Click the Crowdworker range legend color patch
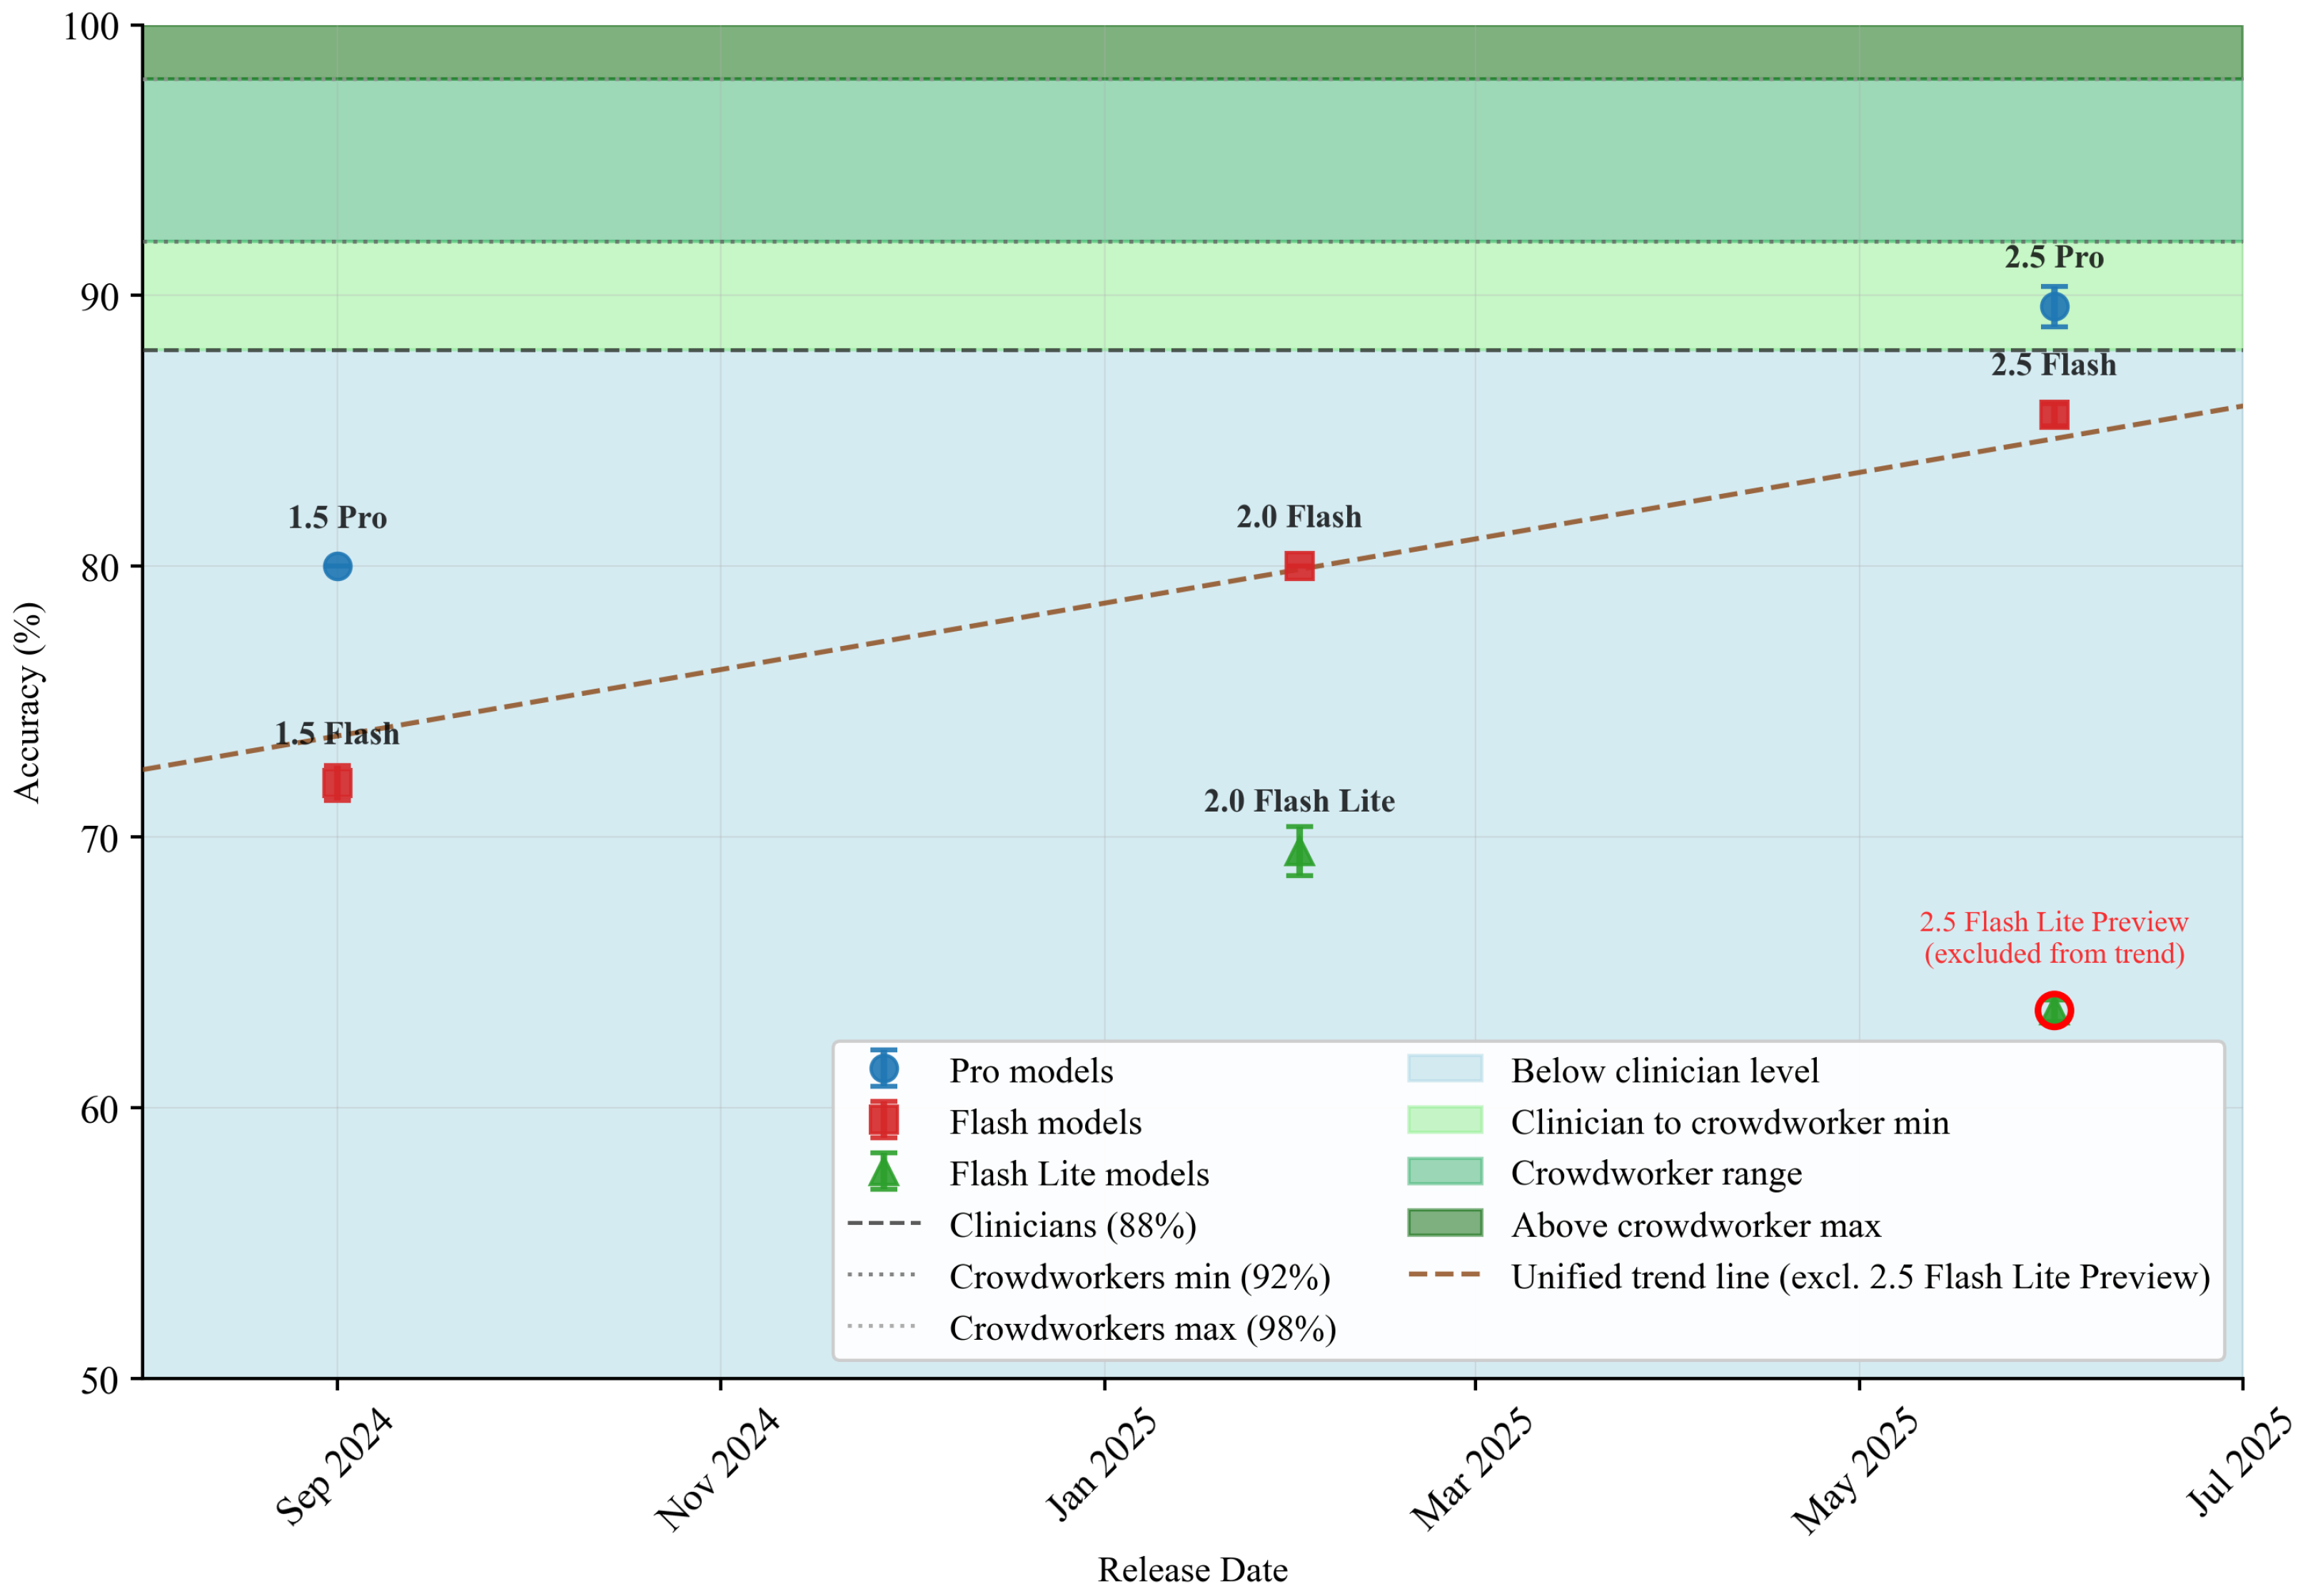Viewport: 2303px width, 1596px height. [x=1444, y=1172]
